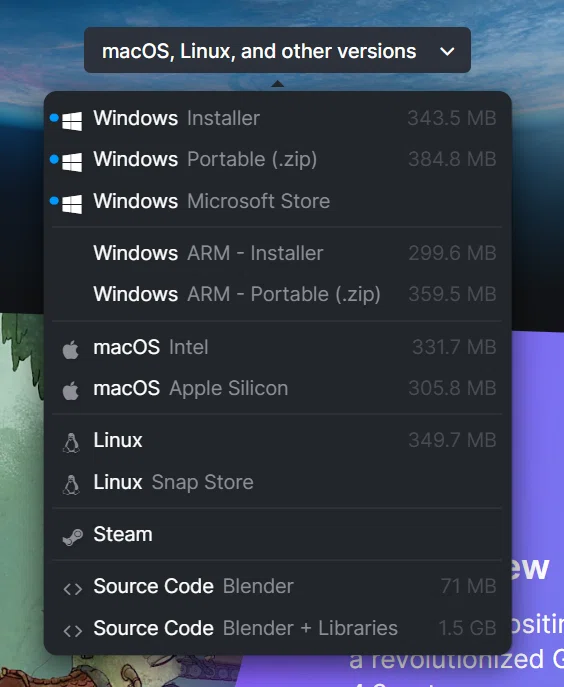The height and width of the screenshot is (687, 564).
Task: Select Windows Portable (.zip) download
Action: [x=277, y=159]
